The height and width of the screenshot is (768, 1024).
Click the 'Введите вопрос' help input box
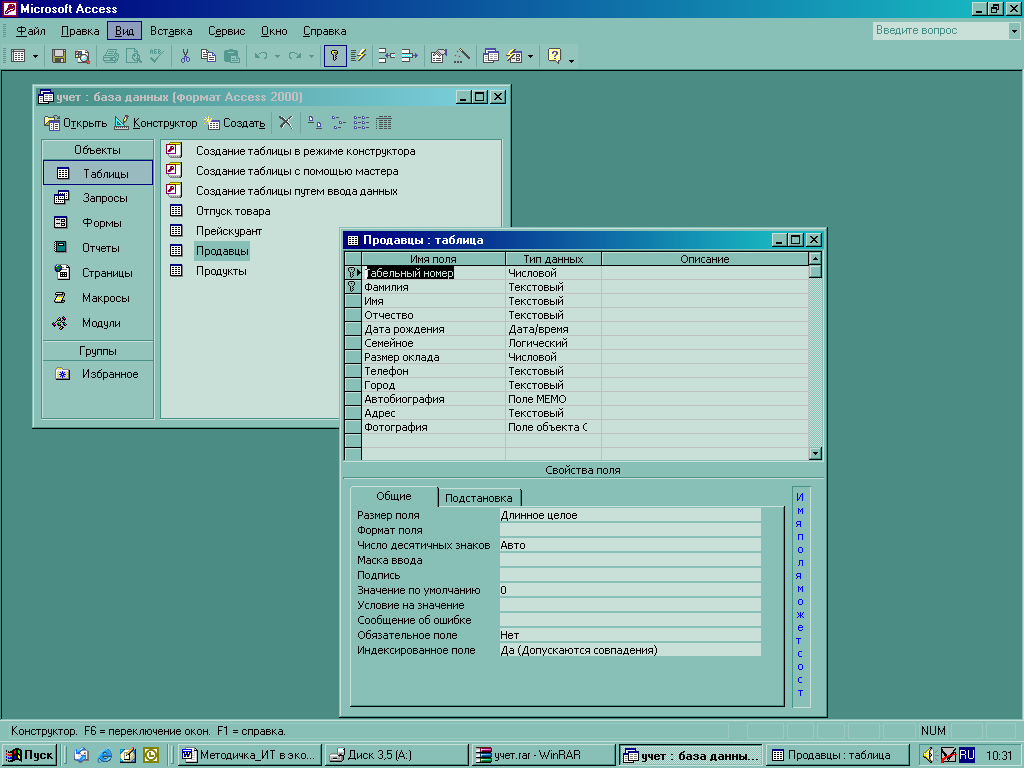tap(940, 31)
